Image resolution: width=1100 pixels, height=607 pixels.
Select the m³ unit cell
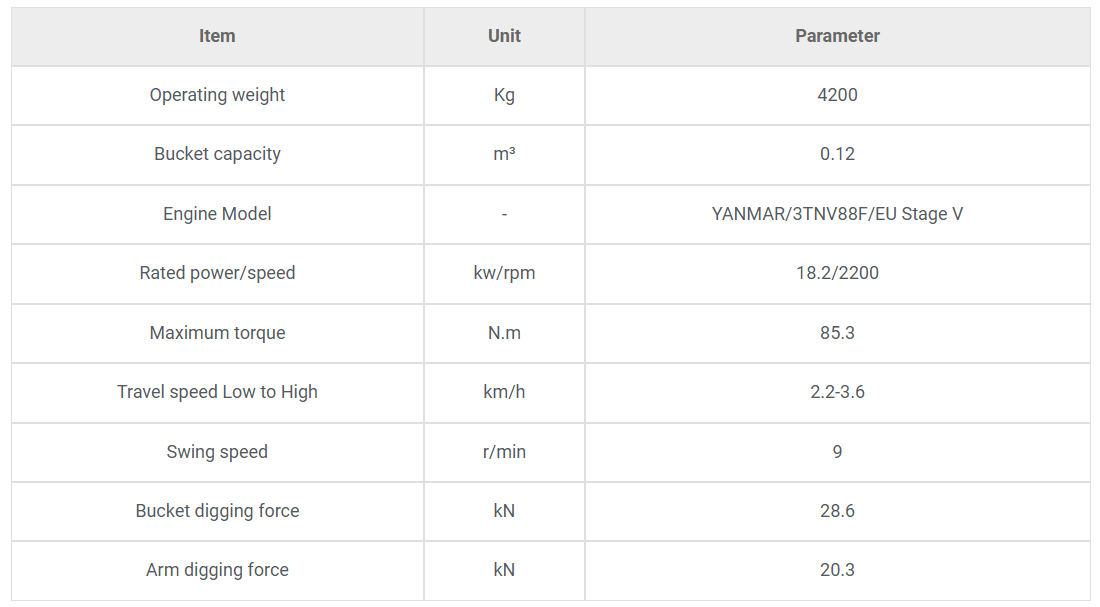[504, 154]
